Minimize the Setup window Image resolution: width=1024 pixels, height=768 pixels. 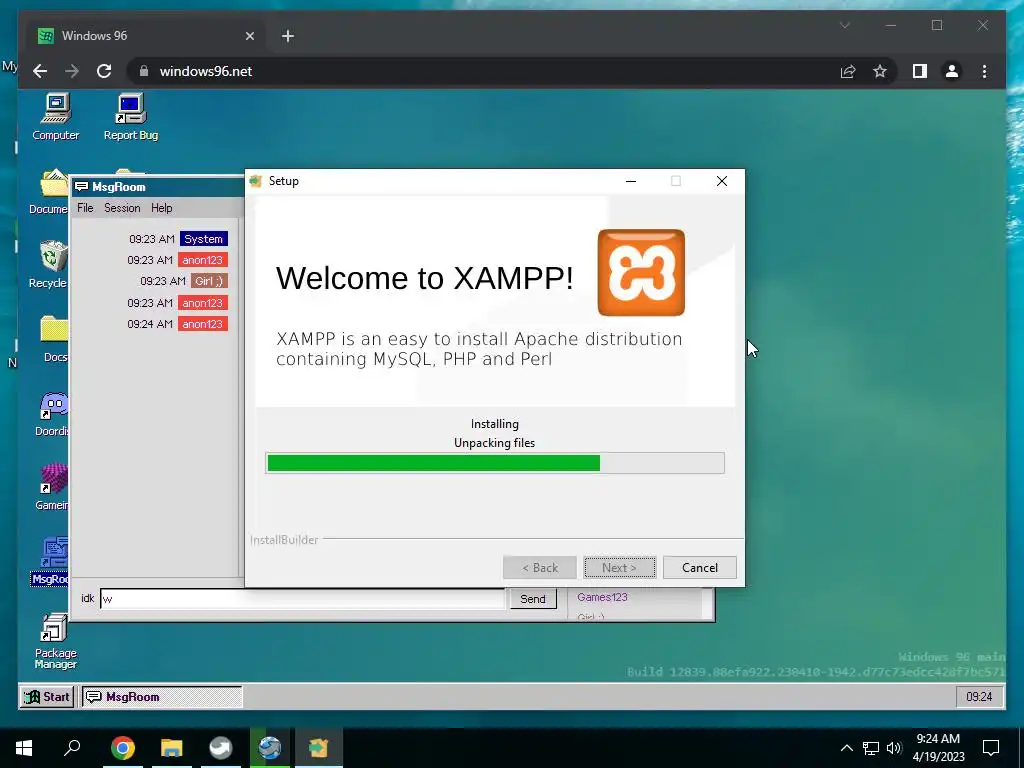coord(631,181)
